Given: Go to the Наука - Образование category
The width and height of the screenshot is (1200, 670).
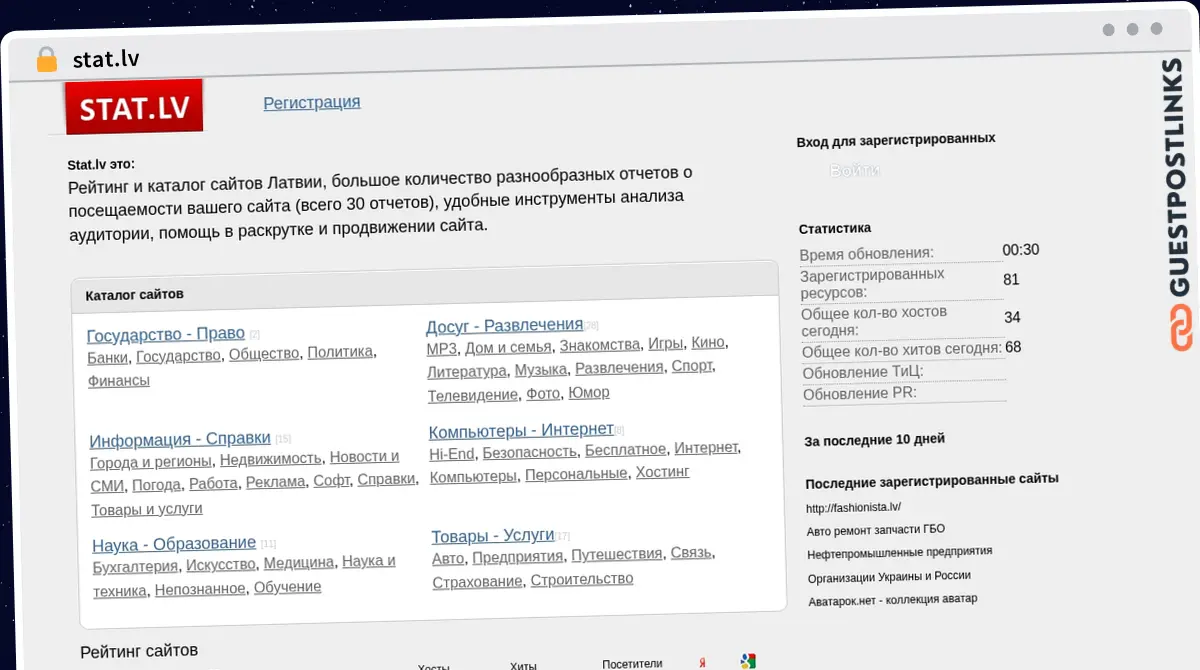Looking at the screenshot, I should click(174, 544).
